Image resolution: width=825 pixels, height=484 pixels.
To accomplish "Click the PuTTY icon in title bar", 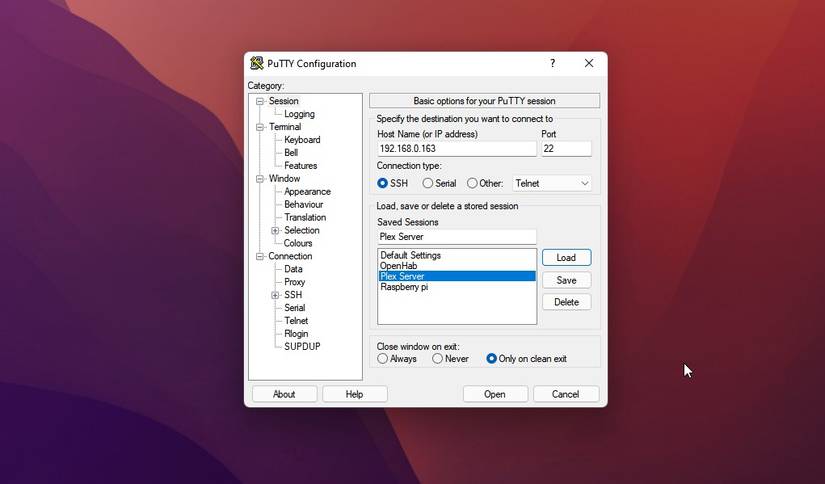I will click(257, 64).
